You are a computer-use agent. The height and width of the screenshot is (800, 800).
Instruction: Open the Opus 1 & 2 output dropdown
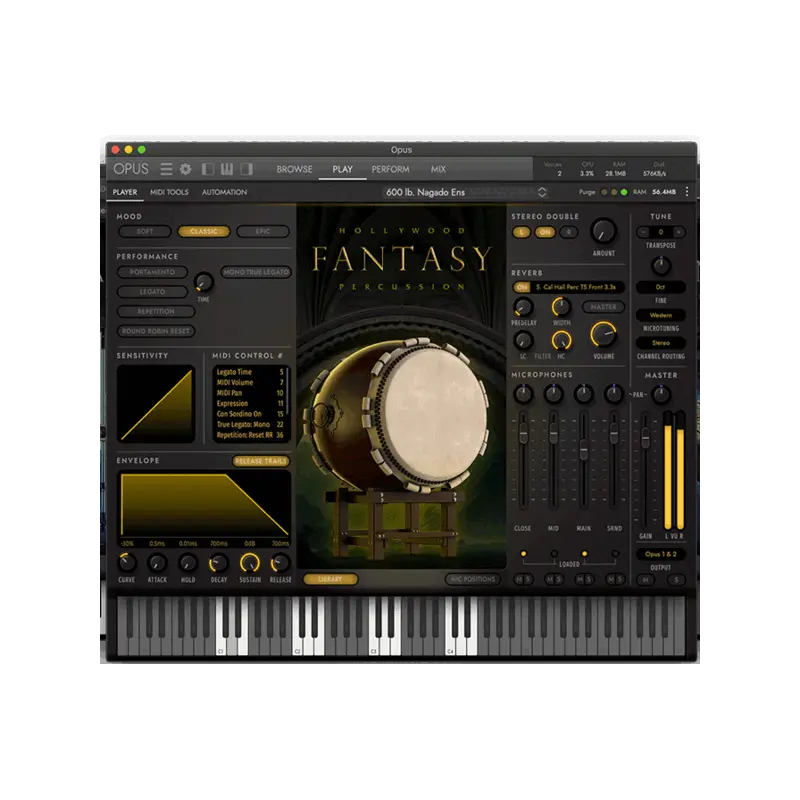point(660,554)
